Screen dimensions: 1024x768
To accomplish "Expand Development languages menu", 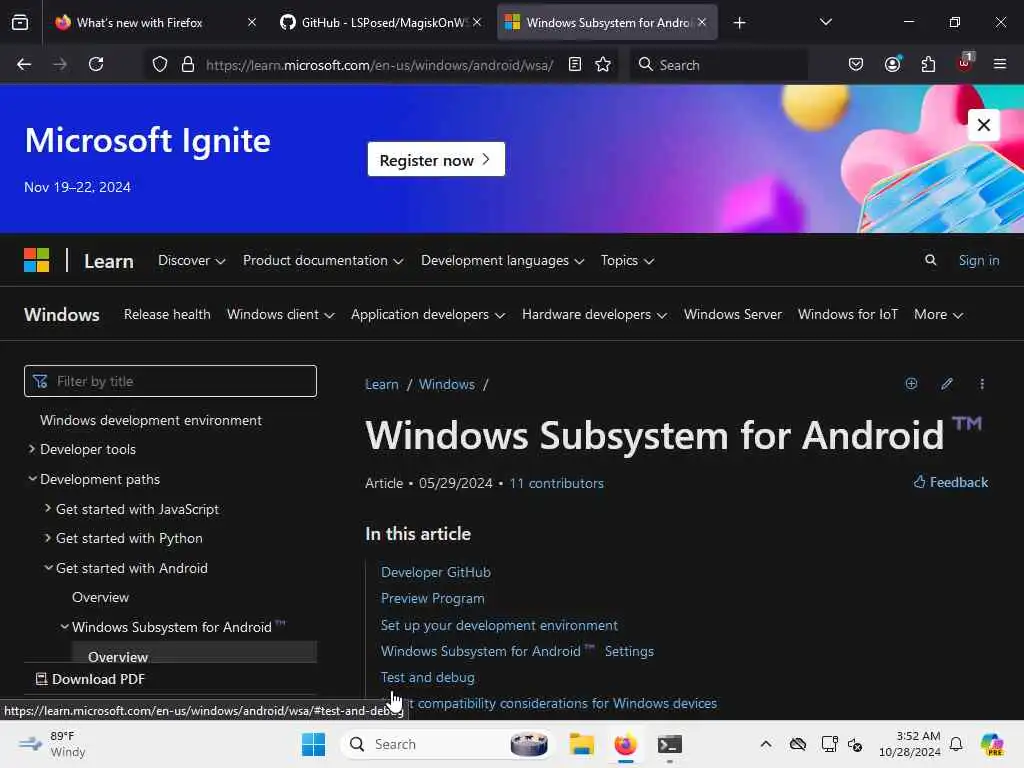I will coord(502,261).
